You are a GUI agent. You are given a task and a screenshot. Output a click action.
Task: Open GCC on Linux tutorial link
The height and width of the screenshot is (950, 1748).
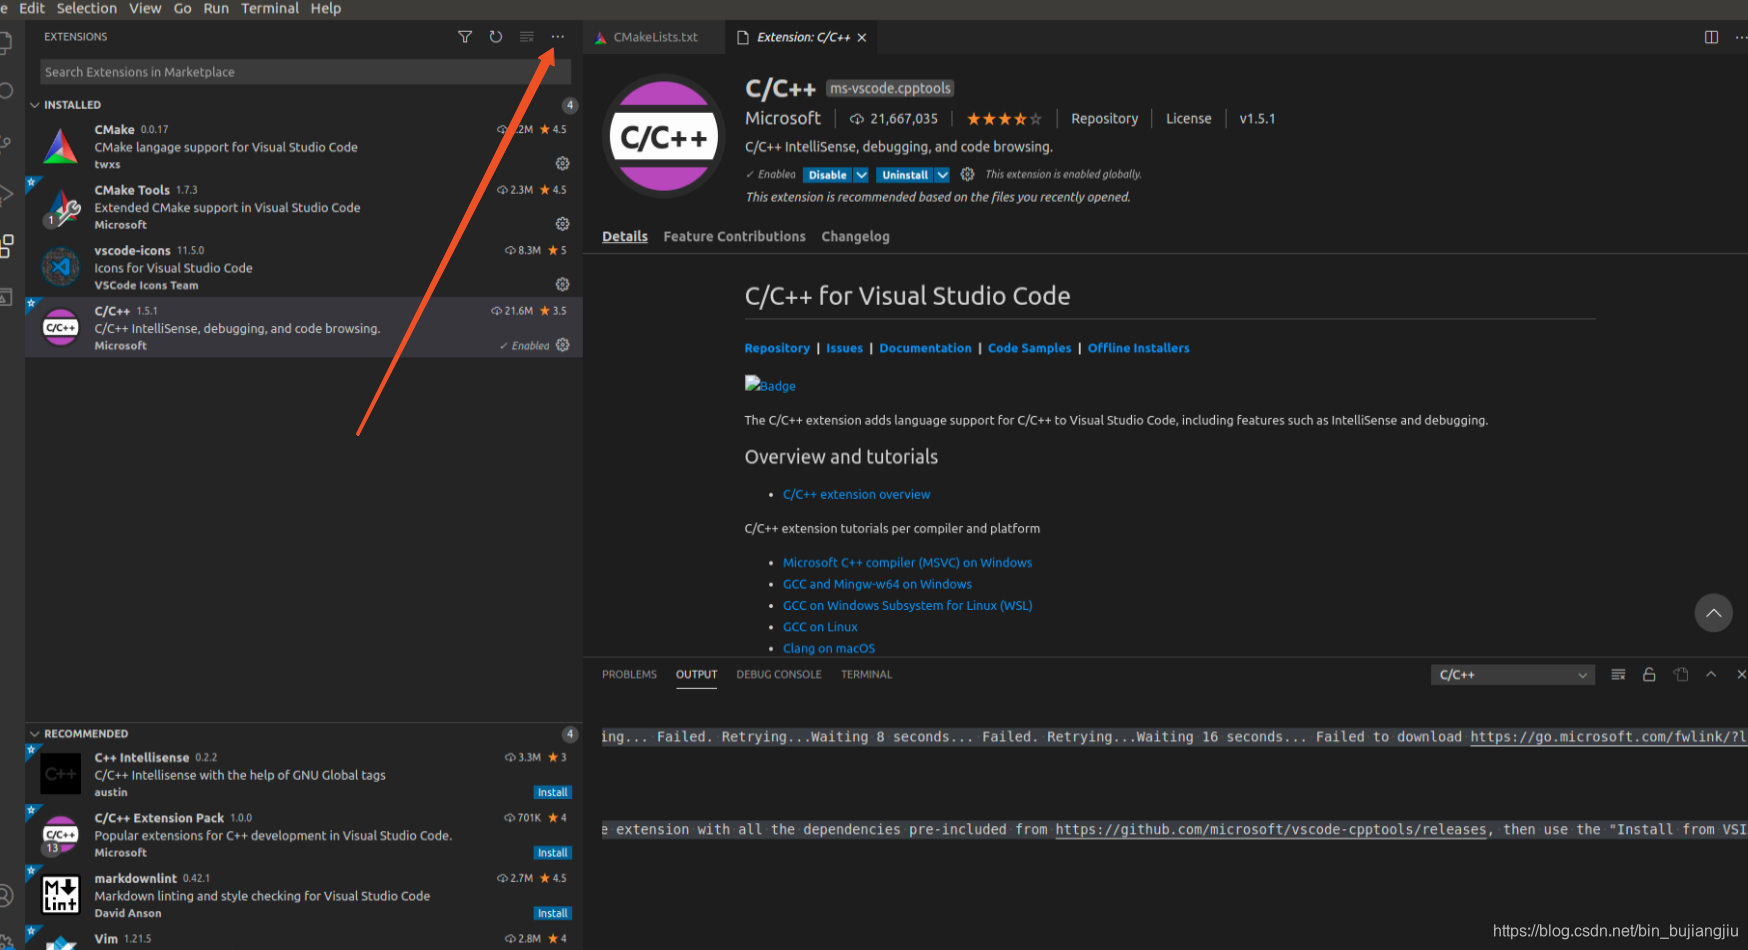[x=820, y=627]
